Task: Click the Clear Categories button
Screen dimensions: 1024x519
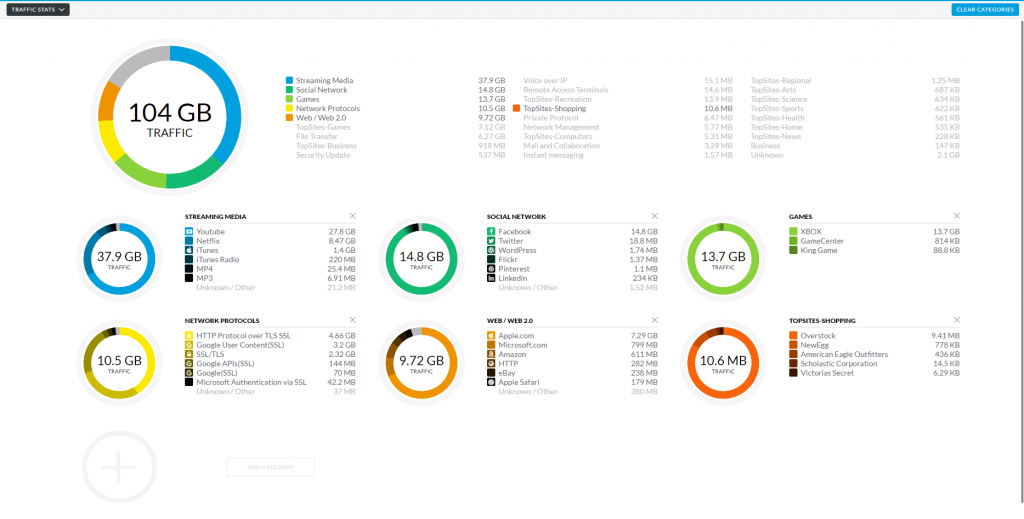Action: click(x=985, y=9)
